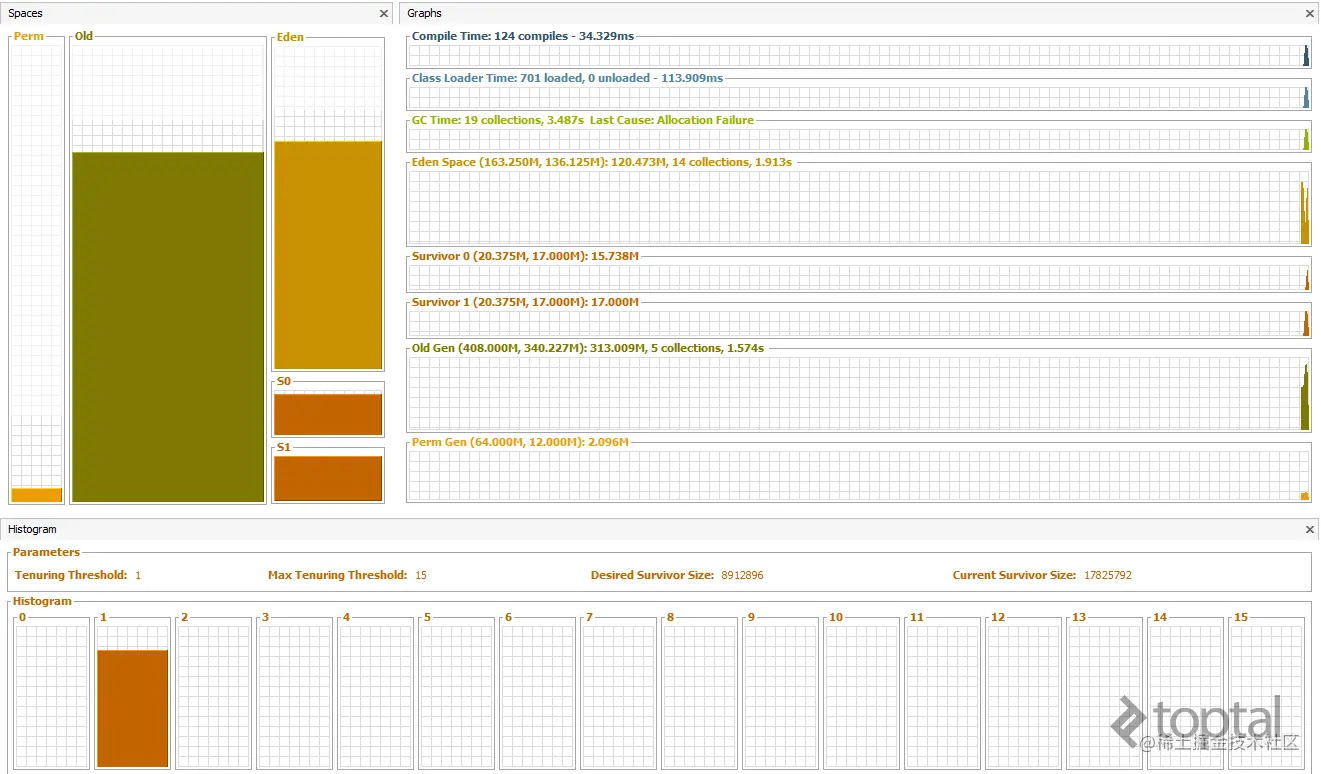Click the Survivor 1 graph label

click(x=525, y=302)
